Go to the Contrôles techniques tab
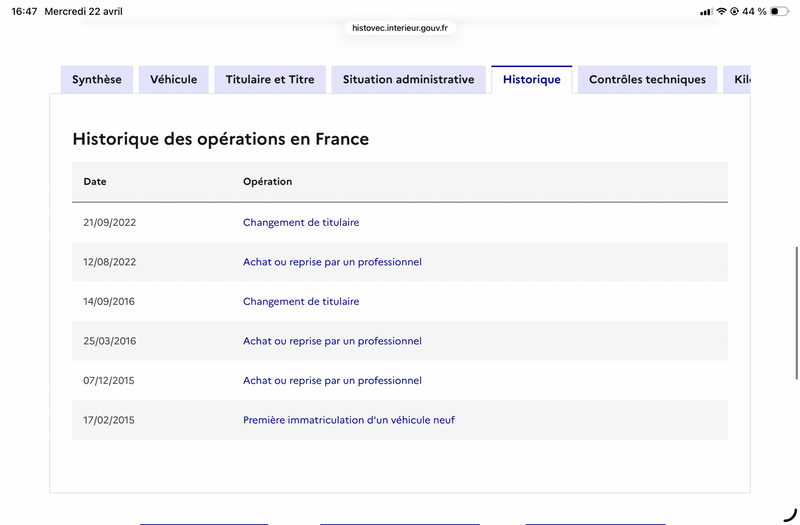800x525 pixels. coord(647,80)
